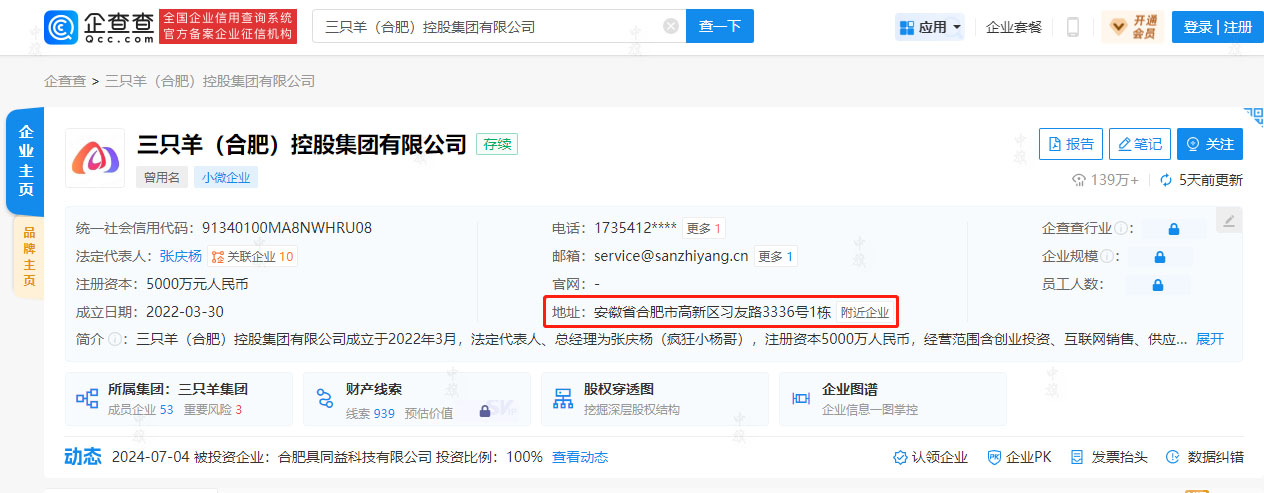
Task: Click the mobile phone icon in the header
Action: pos(1073,27)
